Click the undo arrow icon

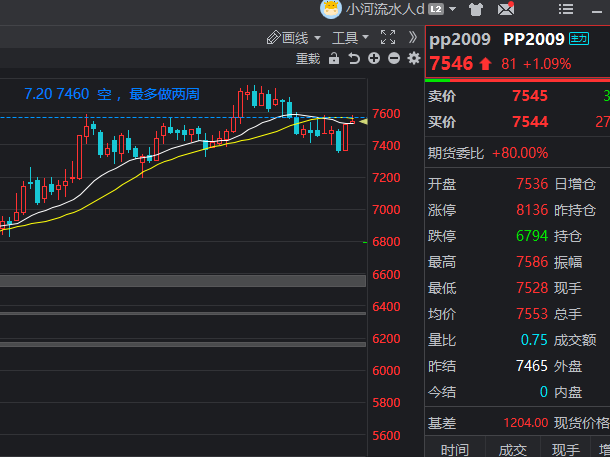pos(354,58)
